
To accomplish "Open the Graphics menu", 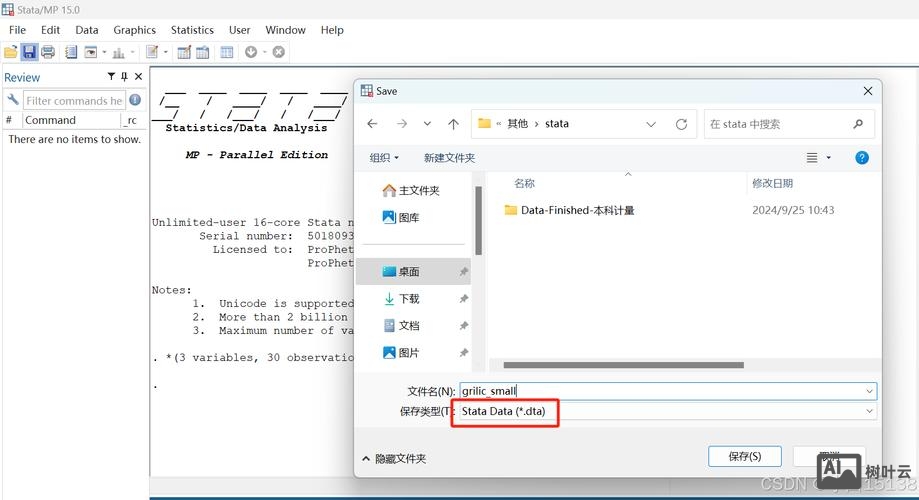I will [x=134, y=30].
